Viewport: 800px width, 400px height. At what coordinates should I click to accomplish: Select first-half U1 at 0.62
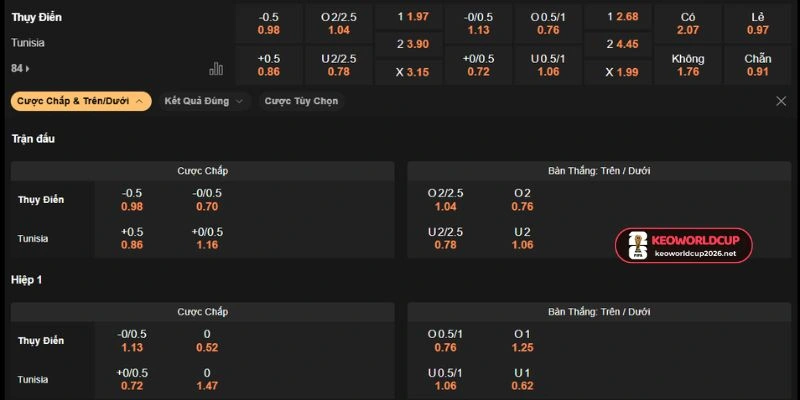pyautogui.click(x=522, y=380)
